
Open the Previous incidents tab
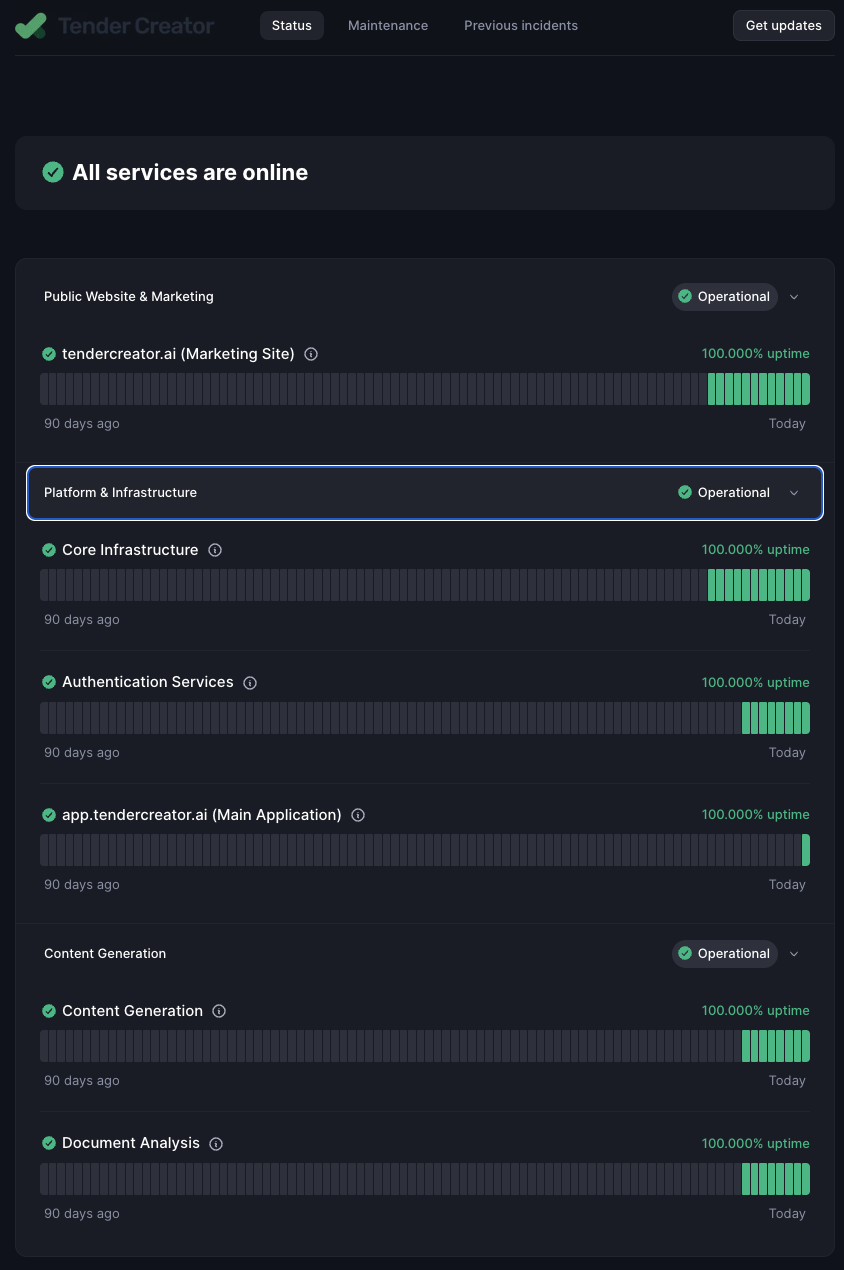[521, 25]
